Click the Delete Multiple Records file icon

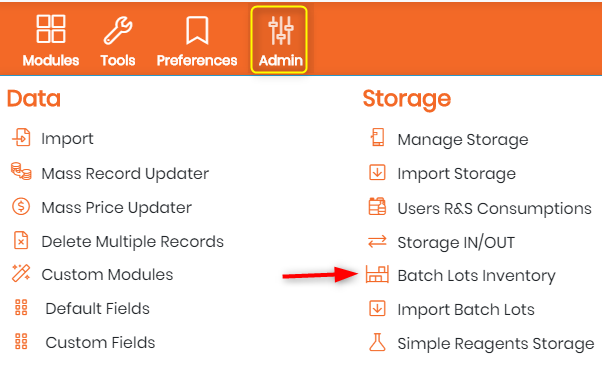(21, 240)
